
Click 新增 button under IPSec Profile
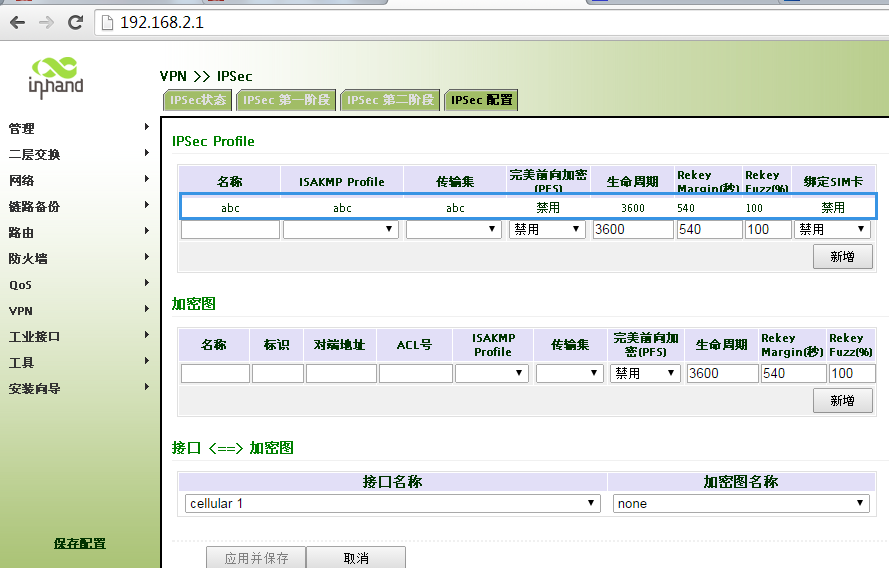[842, 257]
